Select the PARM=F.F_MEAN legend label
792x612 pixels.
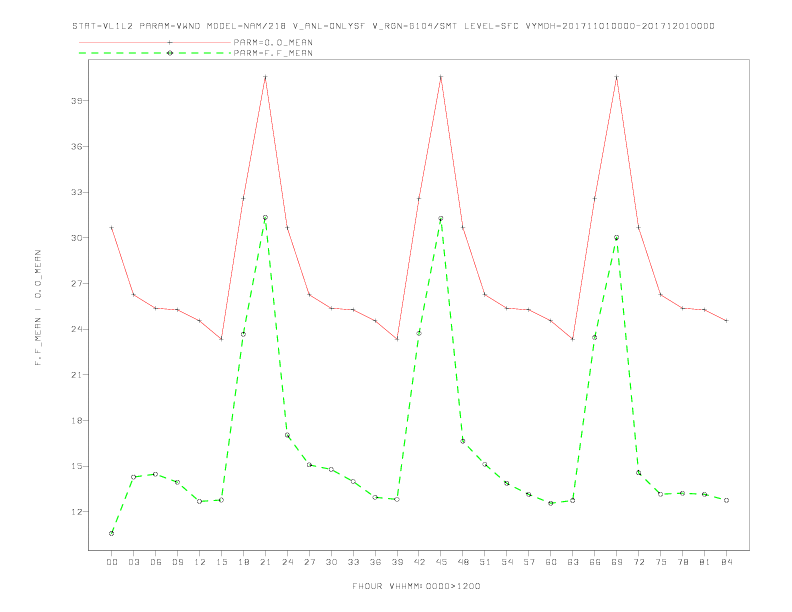point(273,53)
